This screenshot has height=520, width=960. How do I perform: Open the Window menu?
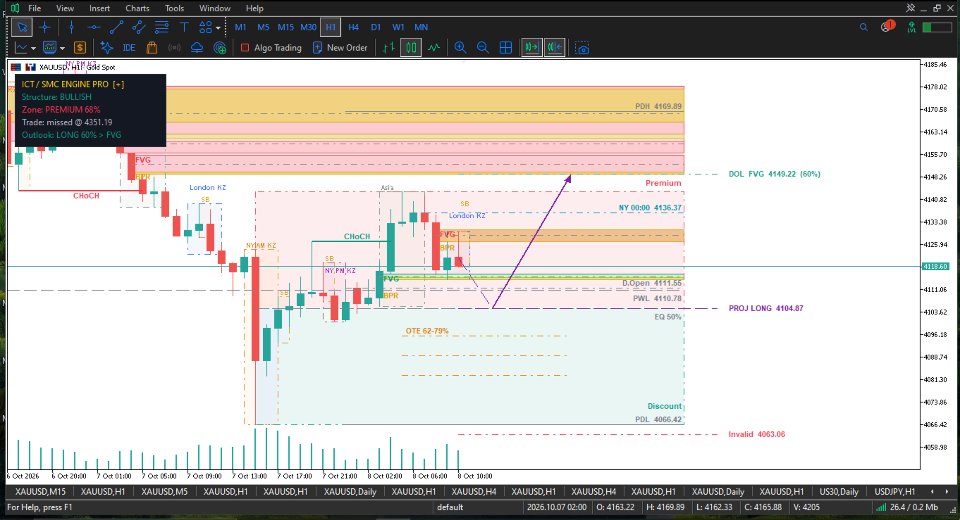tap(215, 8)
